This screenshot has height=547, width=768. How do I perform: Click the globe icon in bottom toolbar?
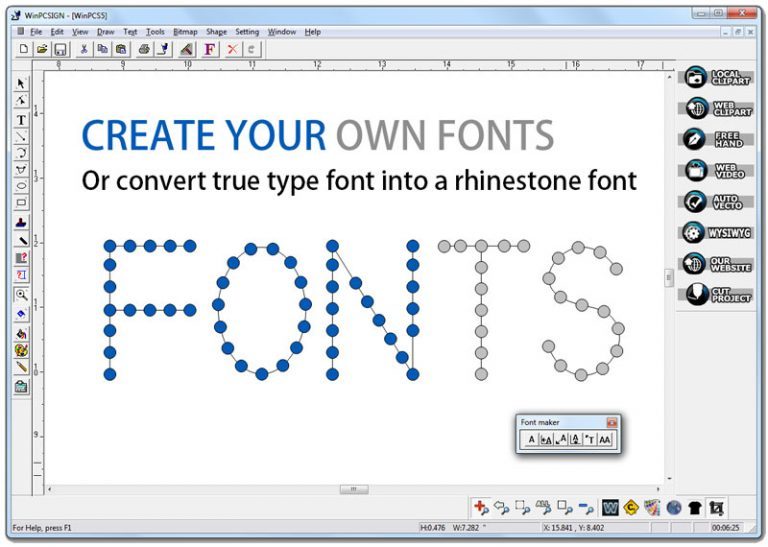click(x=673, y=508)
